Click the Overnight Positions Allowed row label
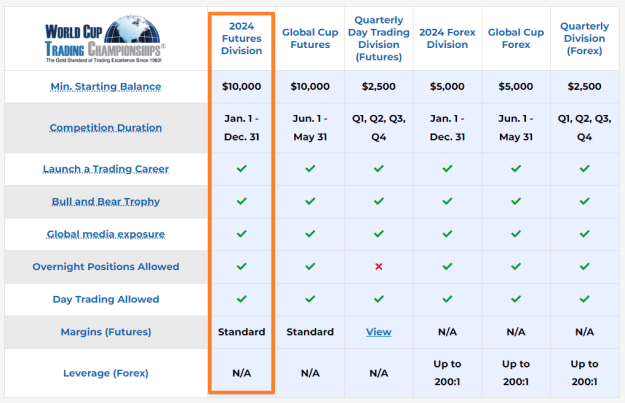Screen dimensions: 625x403 (106, 267)
